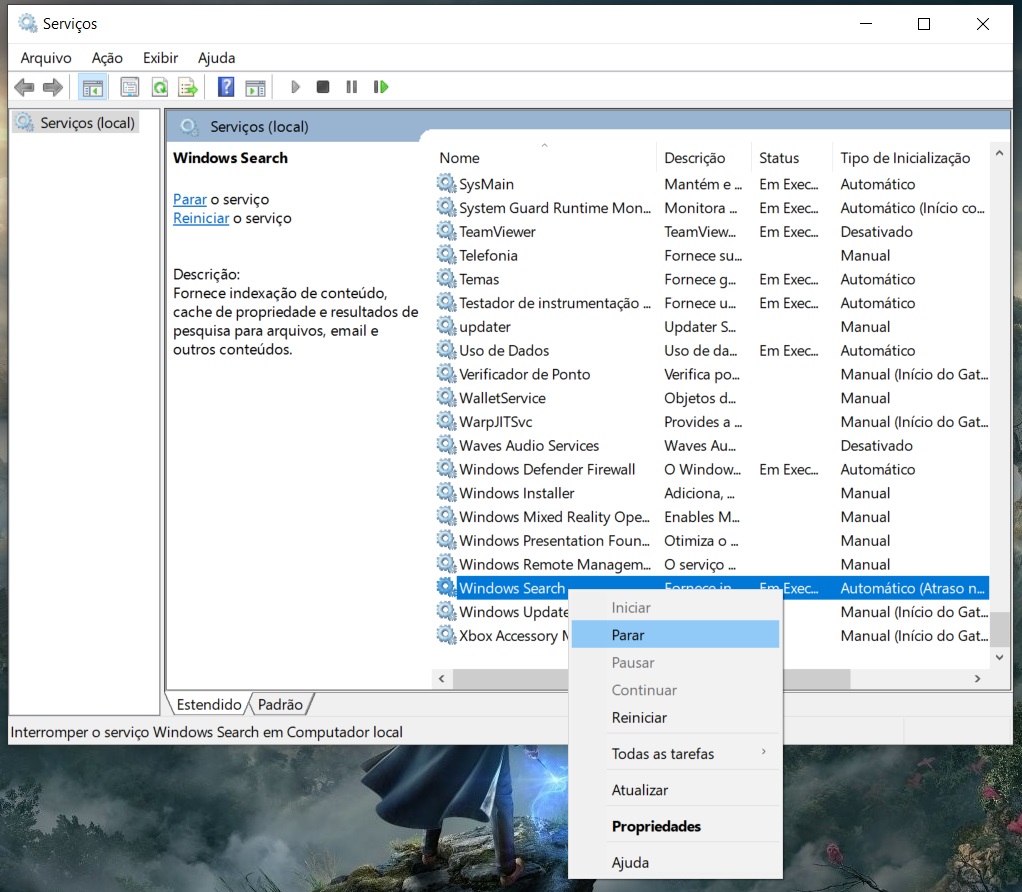Click the Start service play icon
1022x892 pixels.
(x=295, y=87)
